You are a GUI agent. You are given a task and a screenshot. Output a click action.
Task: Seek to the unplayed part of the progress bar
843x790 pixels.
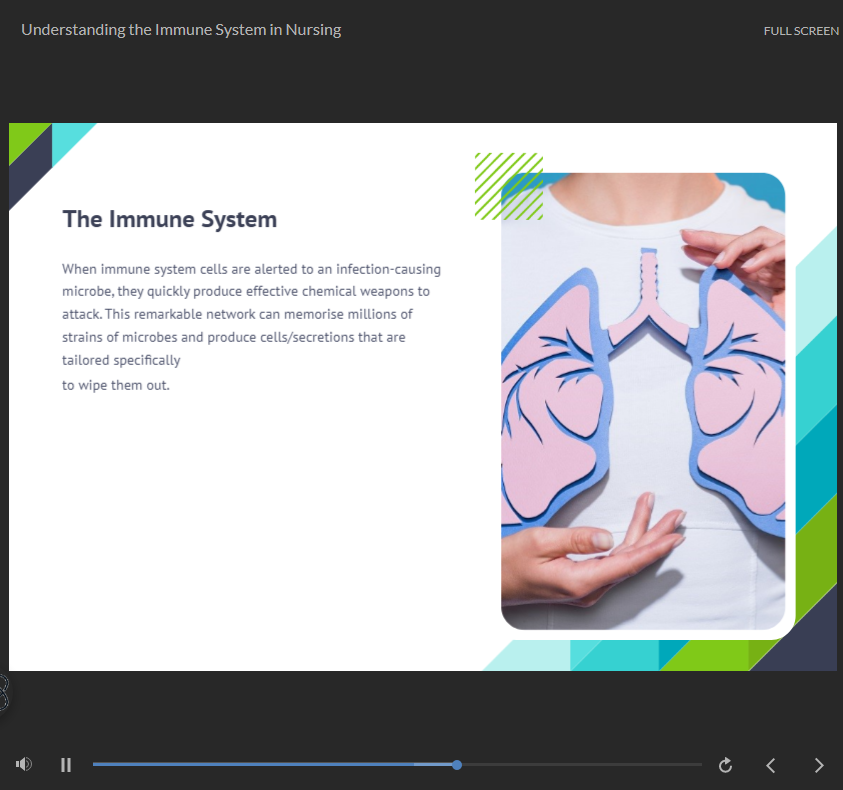(x=582, y=764)
